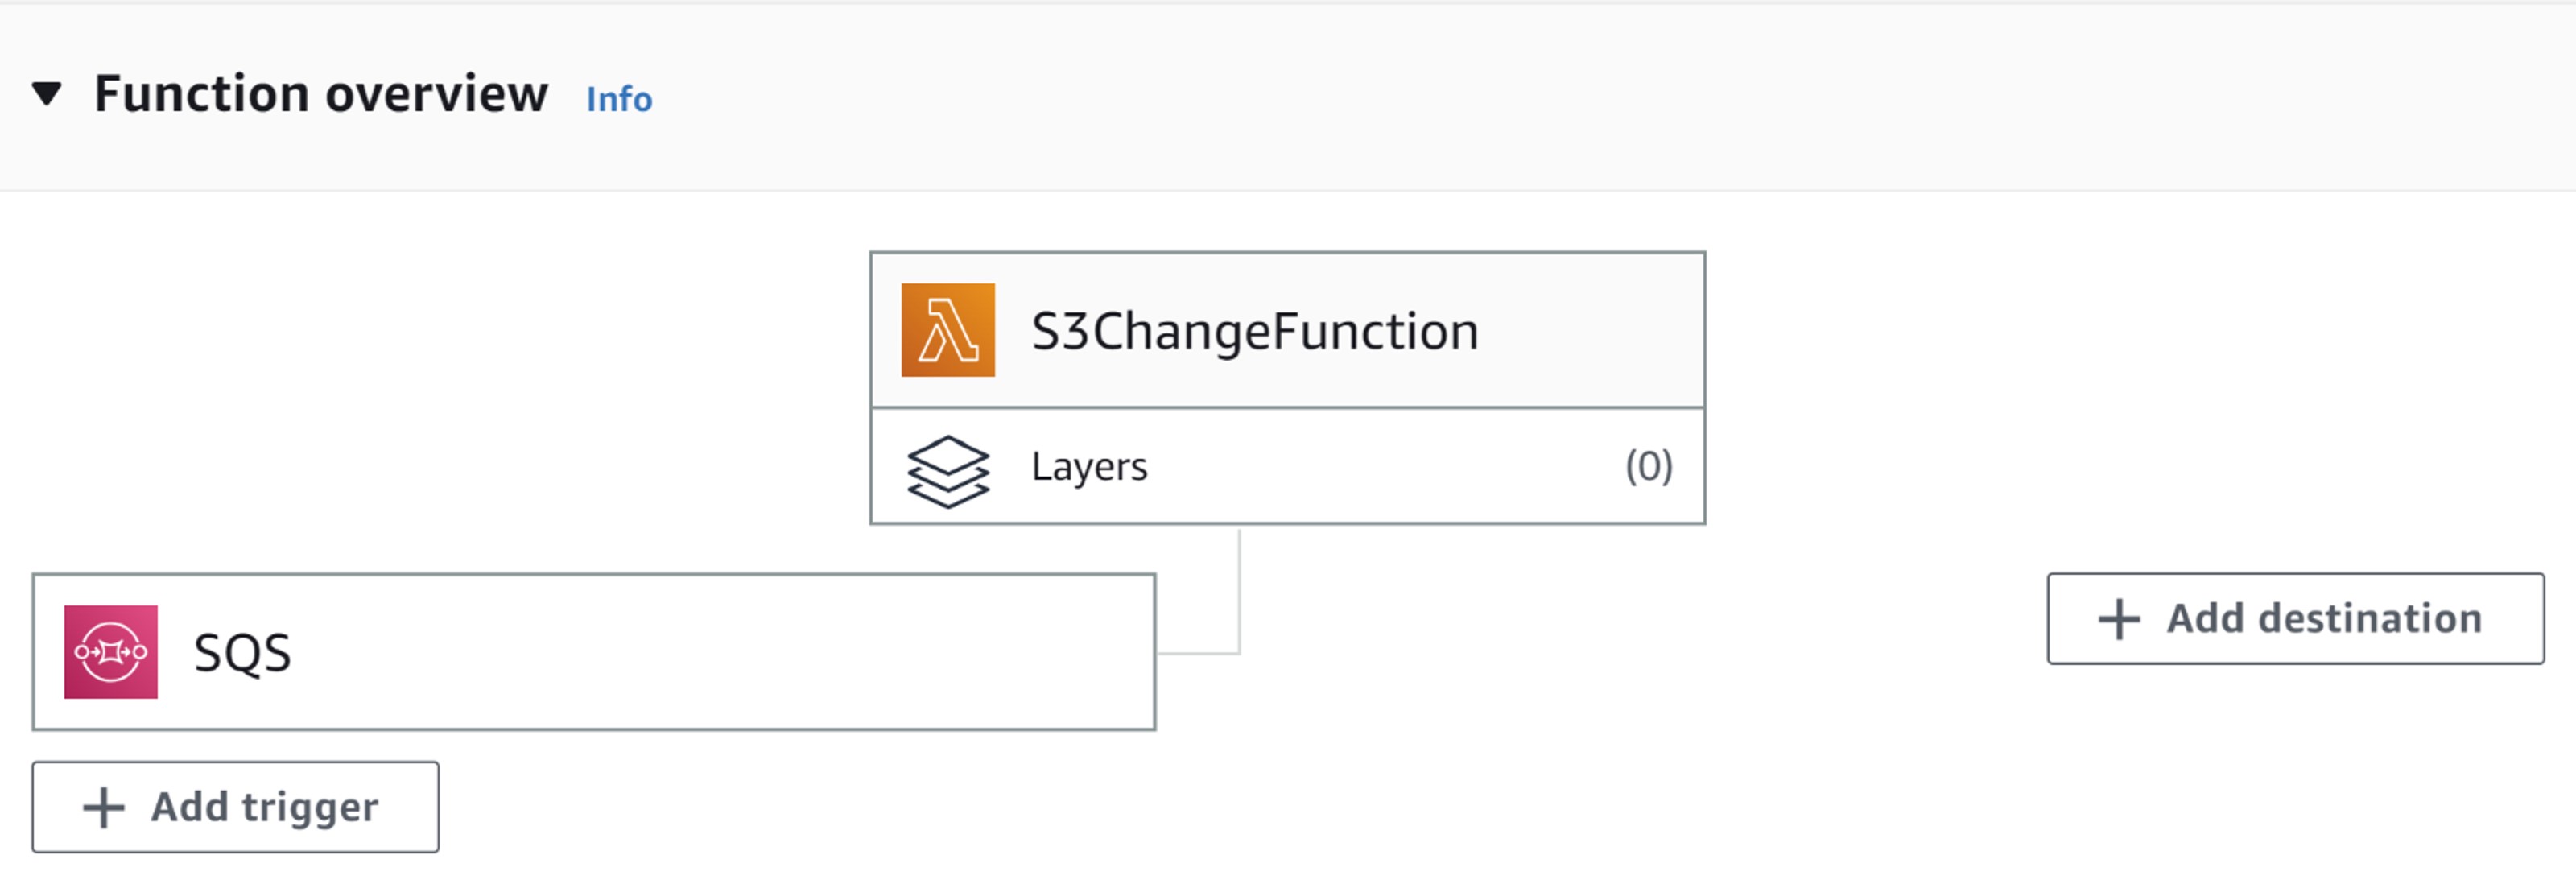Select the pink SQS queue icon
Image resolution: width=2576 pixels, height=884 pixels.
tap(111, 651)
